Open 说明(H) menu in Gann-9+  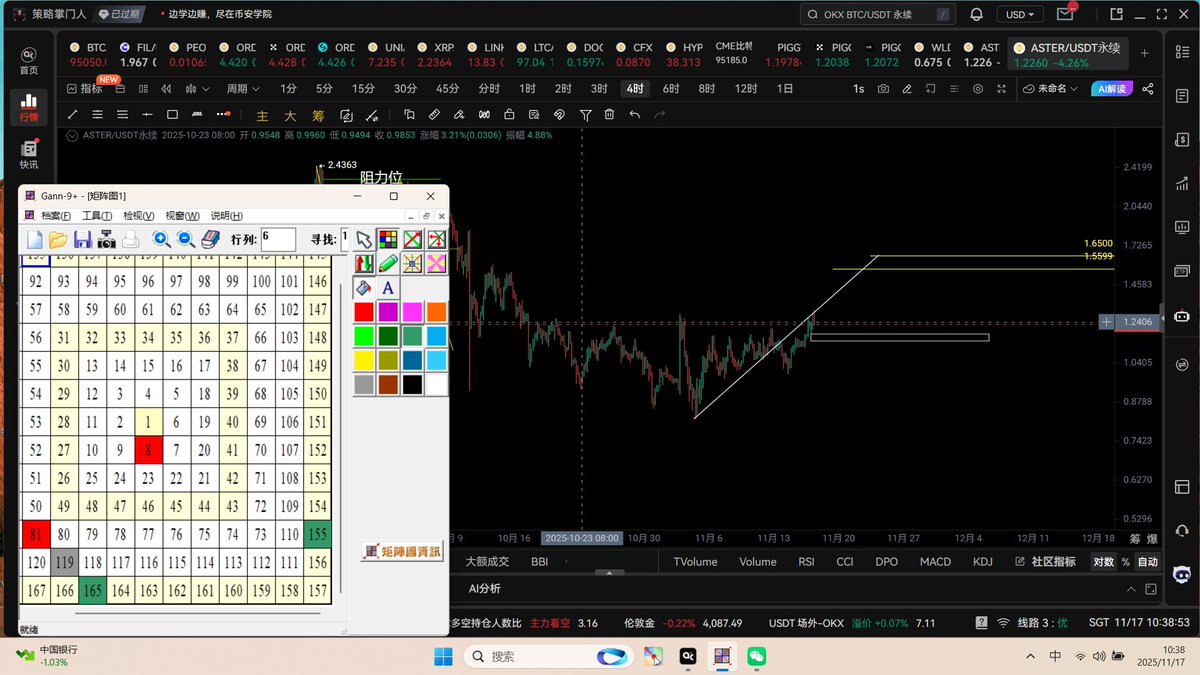pos(226,216)
